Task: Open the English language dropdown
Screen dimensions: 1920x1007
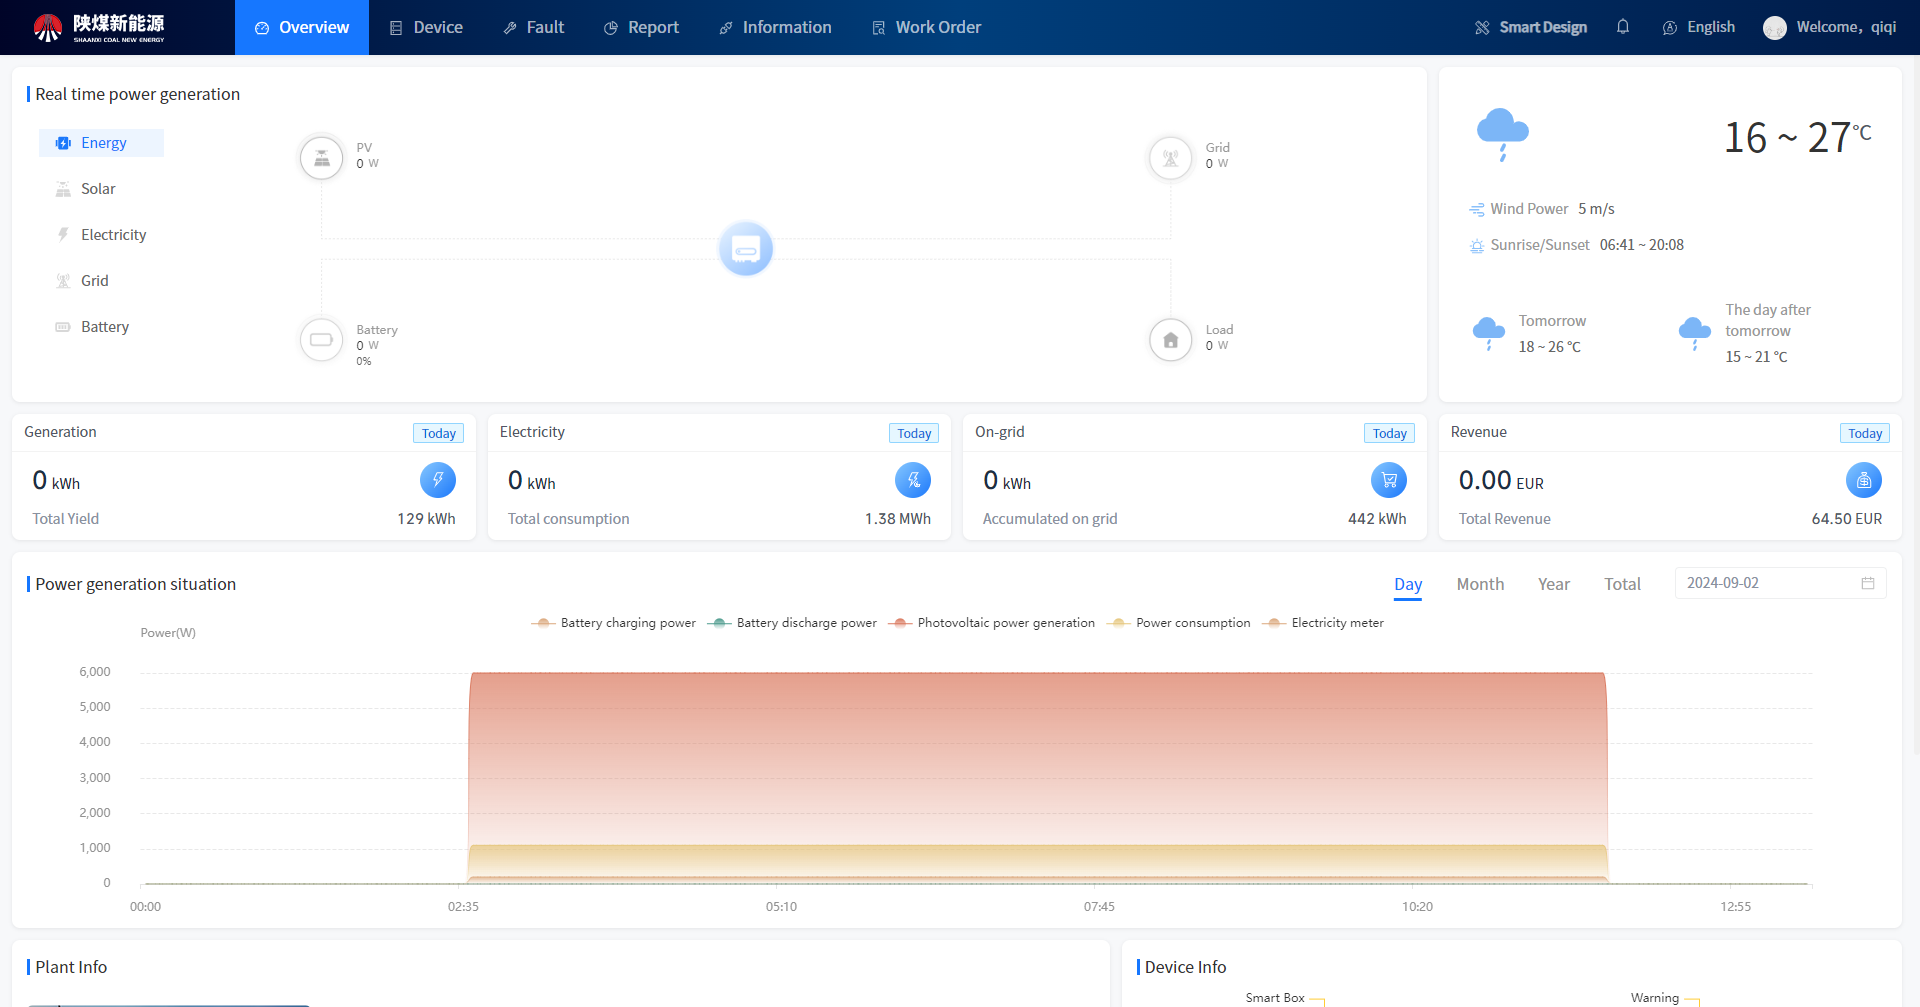Action: click(x=1699, y=27)
